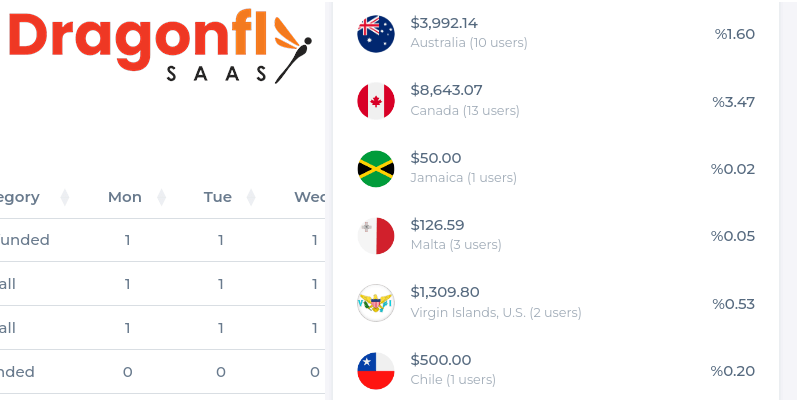Image resolution: width=800 pixels, height=400 pixels.
Task: Click the Canada %3.47 percentage value
Action: pos(734,102)
